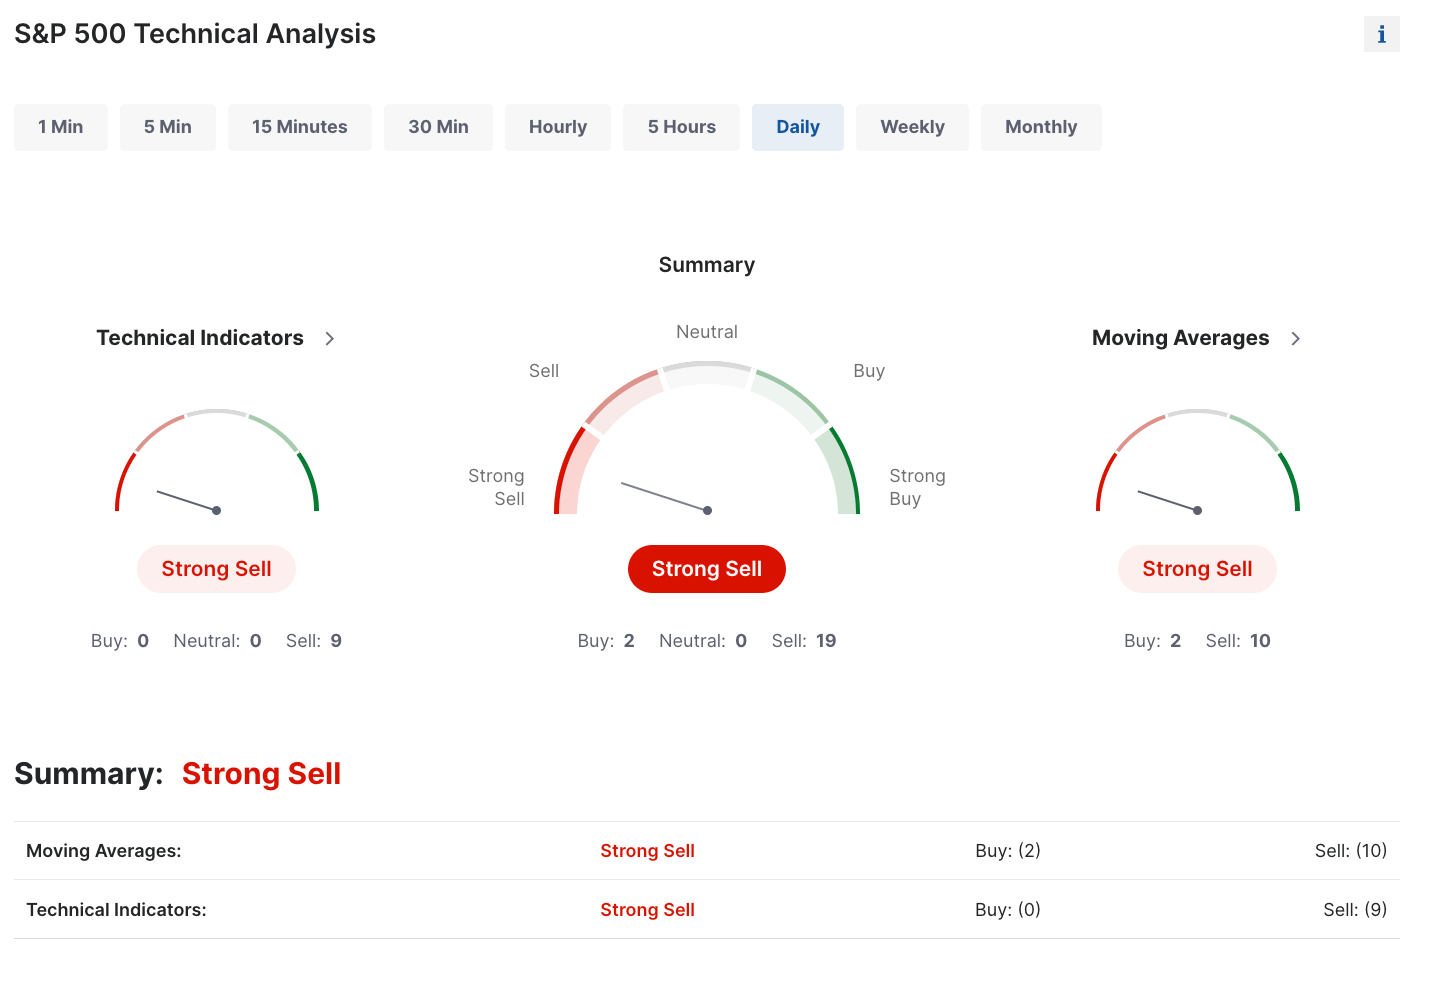Click the solid red Strong Sell summary badge

707,569
